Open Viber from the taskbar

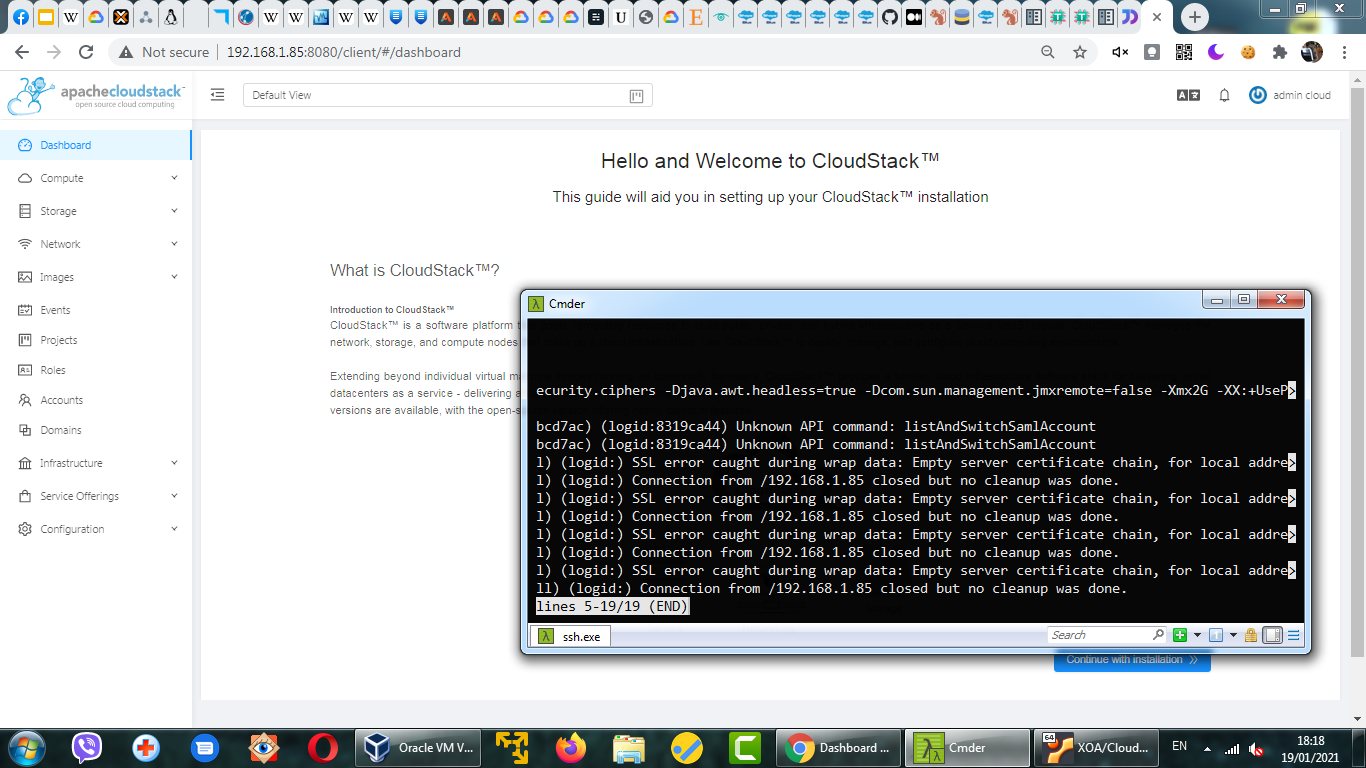pos(87,747)
